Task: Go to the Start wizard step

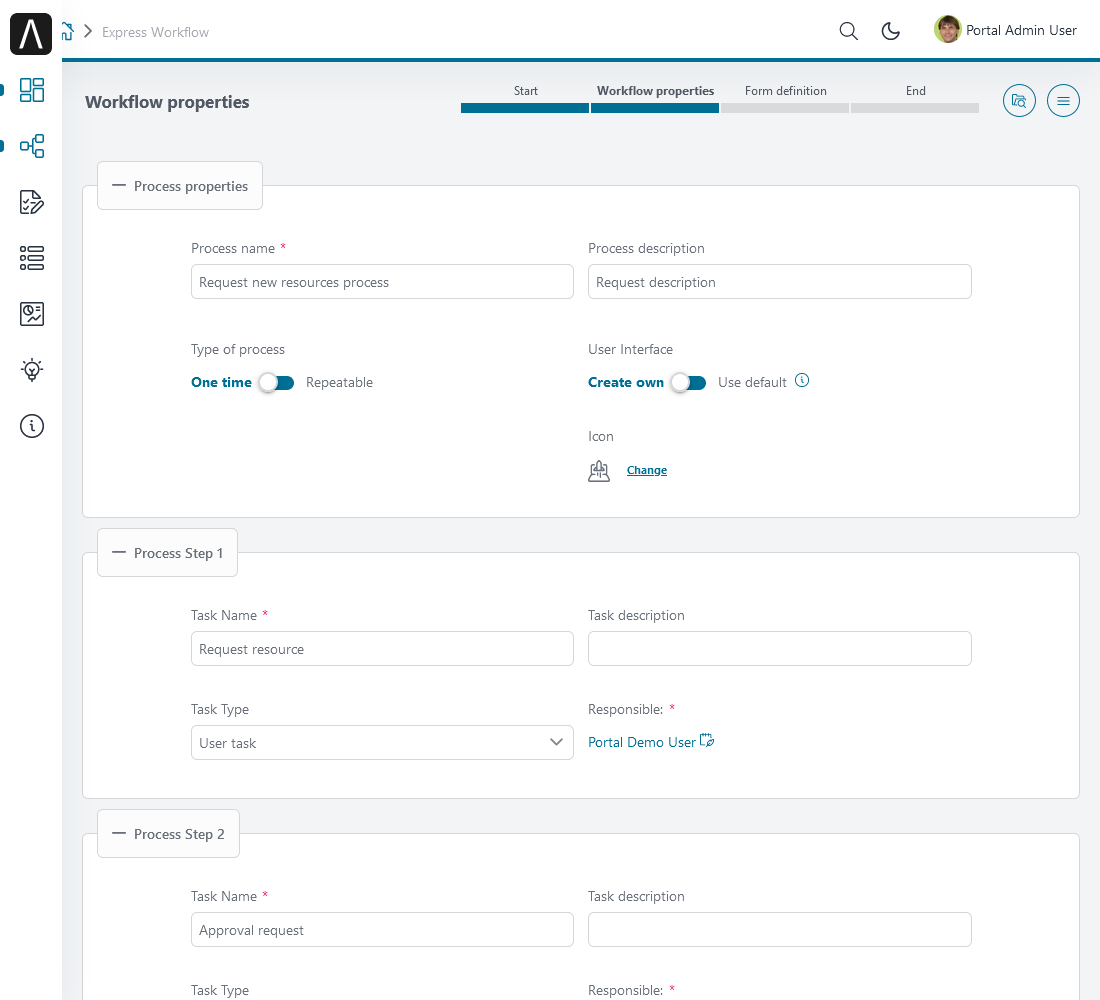Action: (525, 98)
